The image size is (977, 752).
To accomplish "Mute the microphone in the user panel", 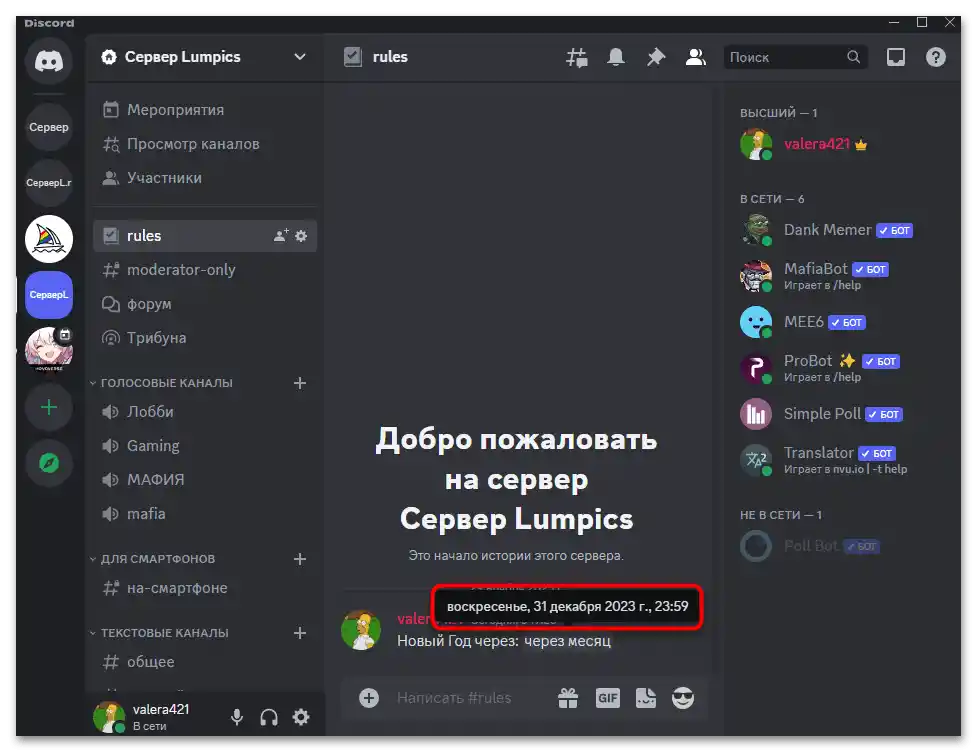I will 236,717.
